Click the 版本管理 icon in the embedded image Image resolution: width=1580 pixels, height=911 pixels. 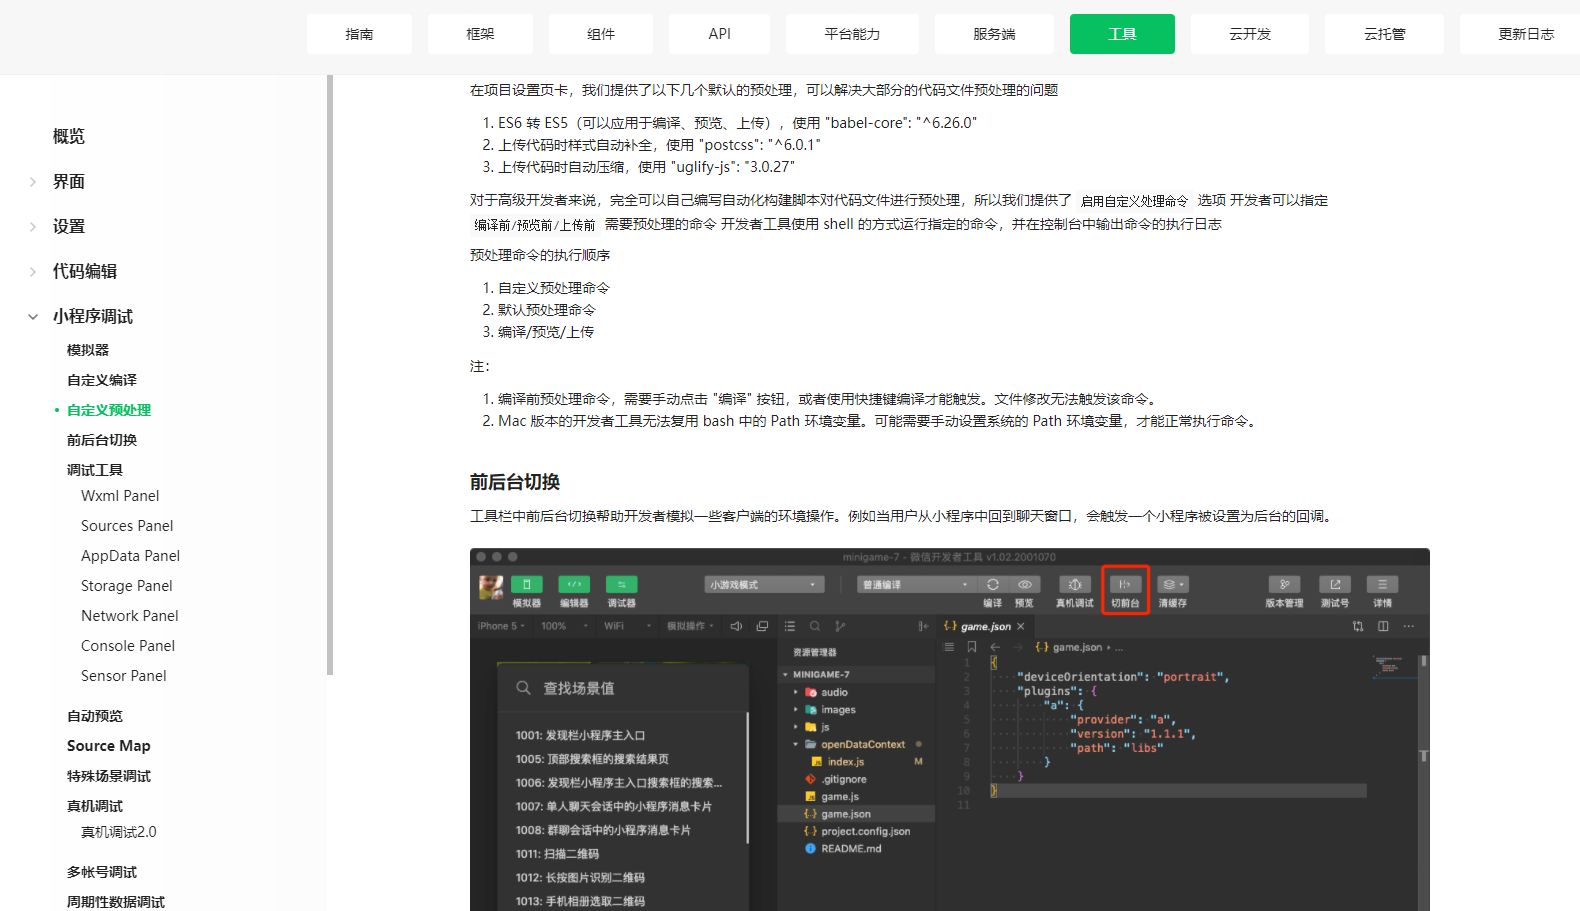[1284, 585]
